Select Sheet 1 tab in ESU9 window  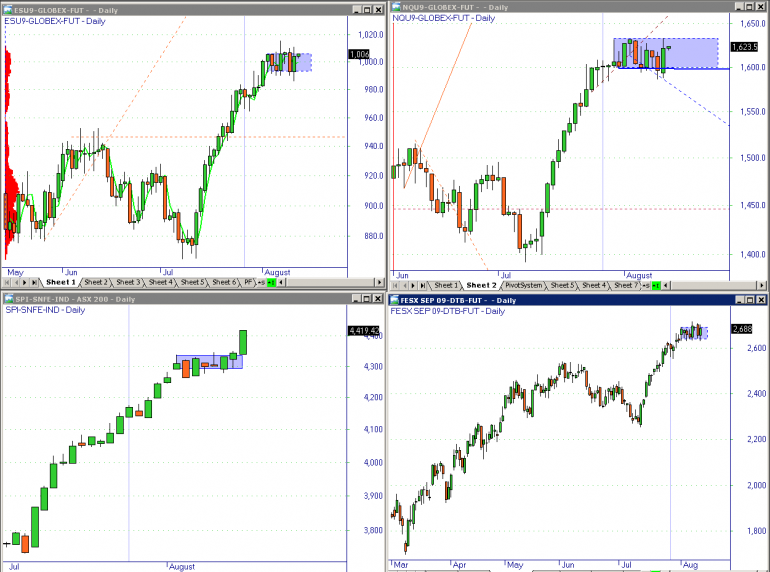pyautogui.click(x=60, y=282)
